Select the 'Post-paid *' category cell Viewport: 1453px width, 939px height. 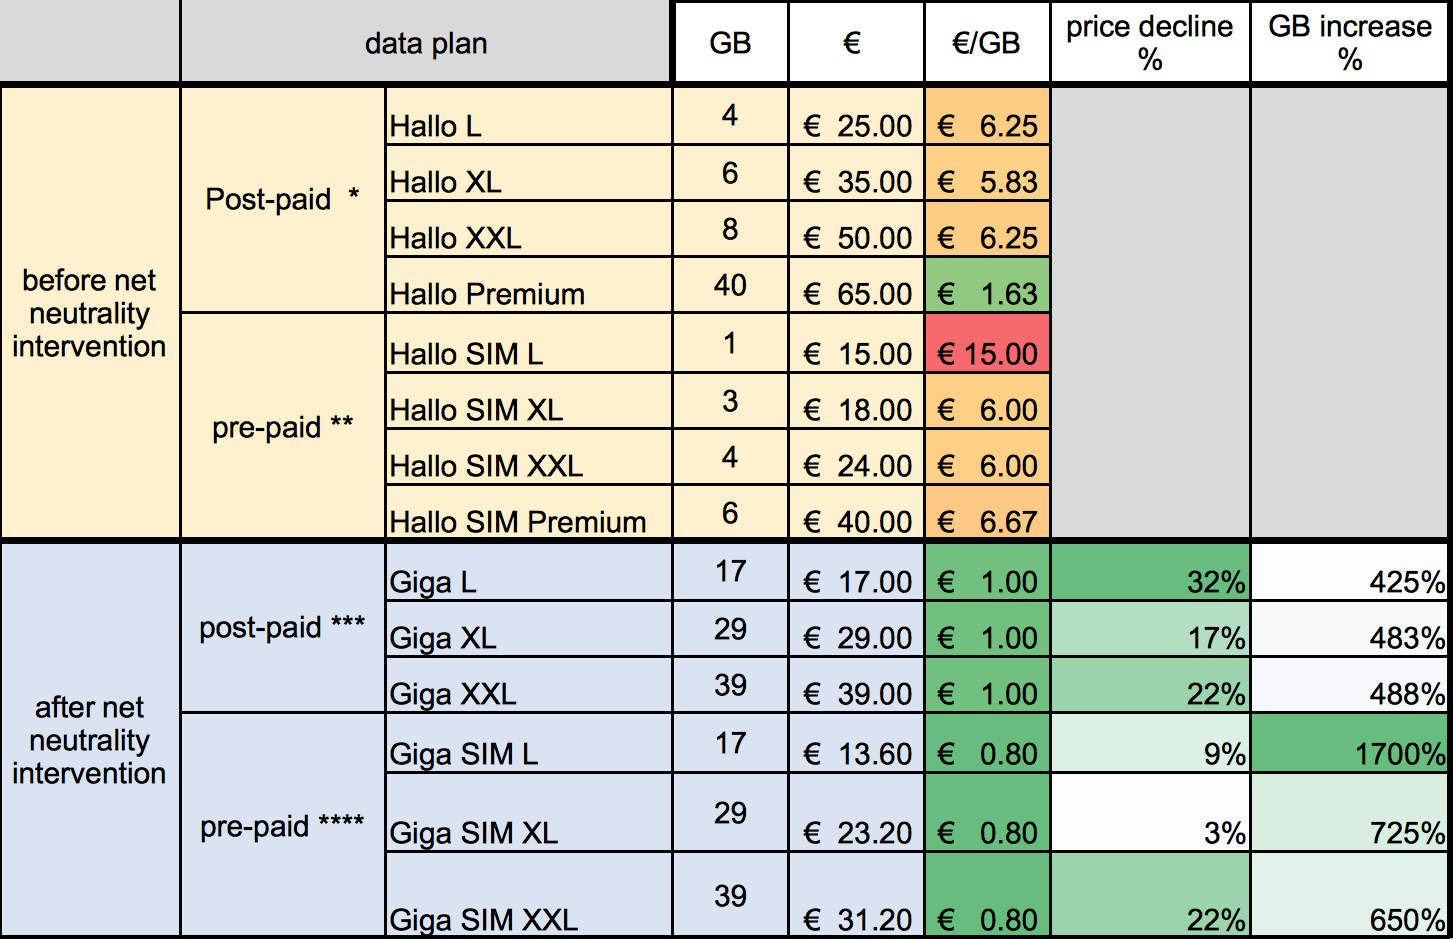click(283, 199)
